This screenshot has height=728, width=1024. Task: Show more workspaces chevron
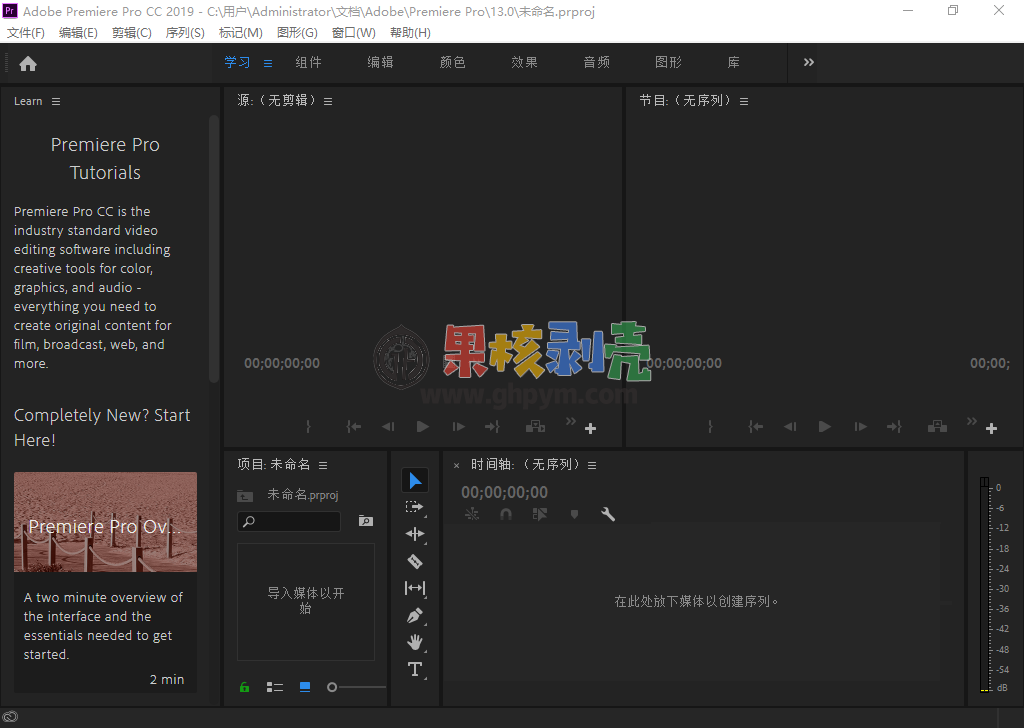[808, 63]
